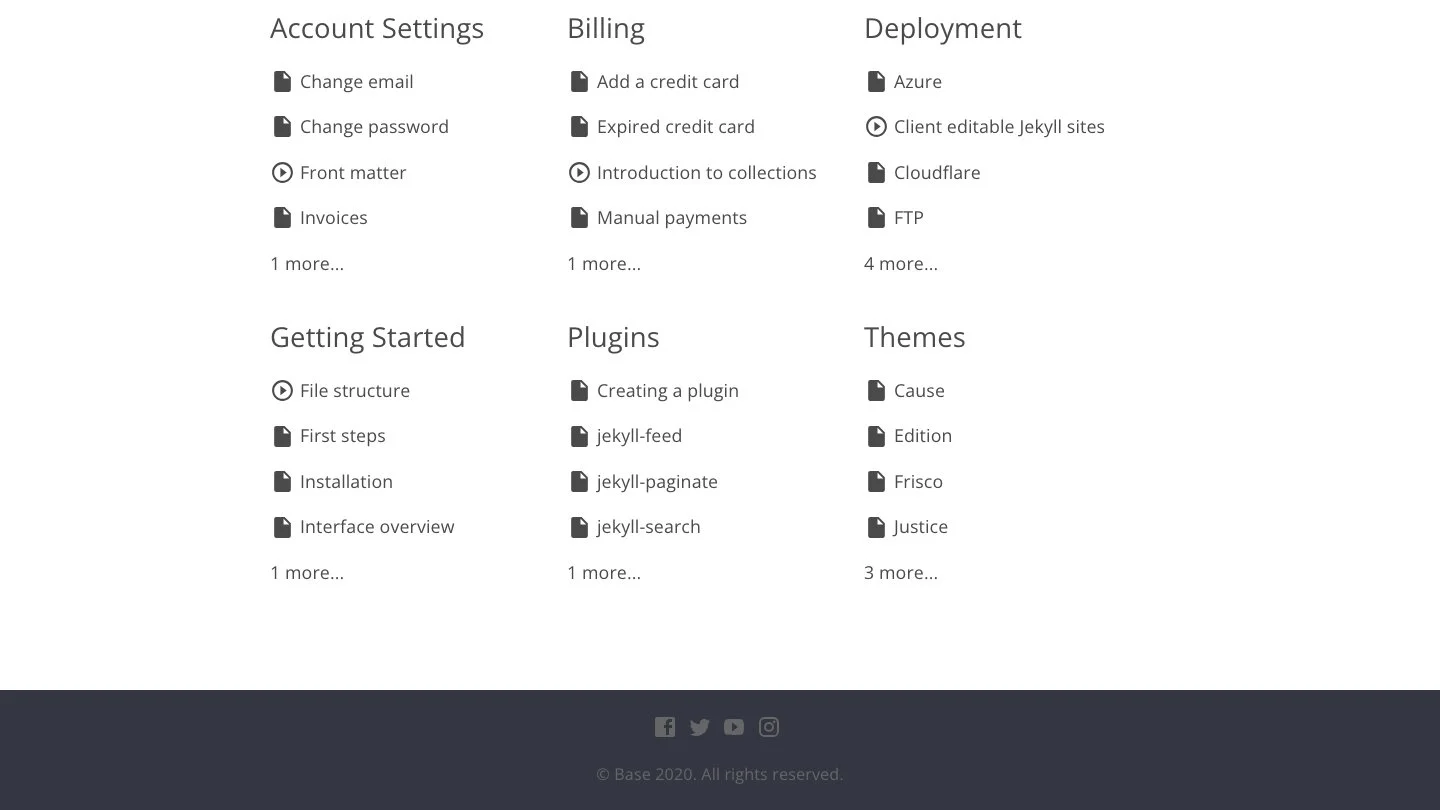Open the Getting Started category heading
Image resolution: width=1440 pixels, height=810 pixels.
point(368,338)
